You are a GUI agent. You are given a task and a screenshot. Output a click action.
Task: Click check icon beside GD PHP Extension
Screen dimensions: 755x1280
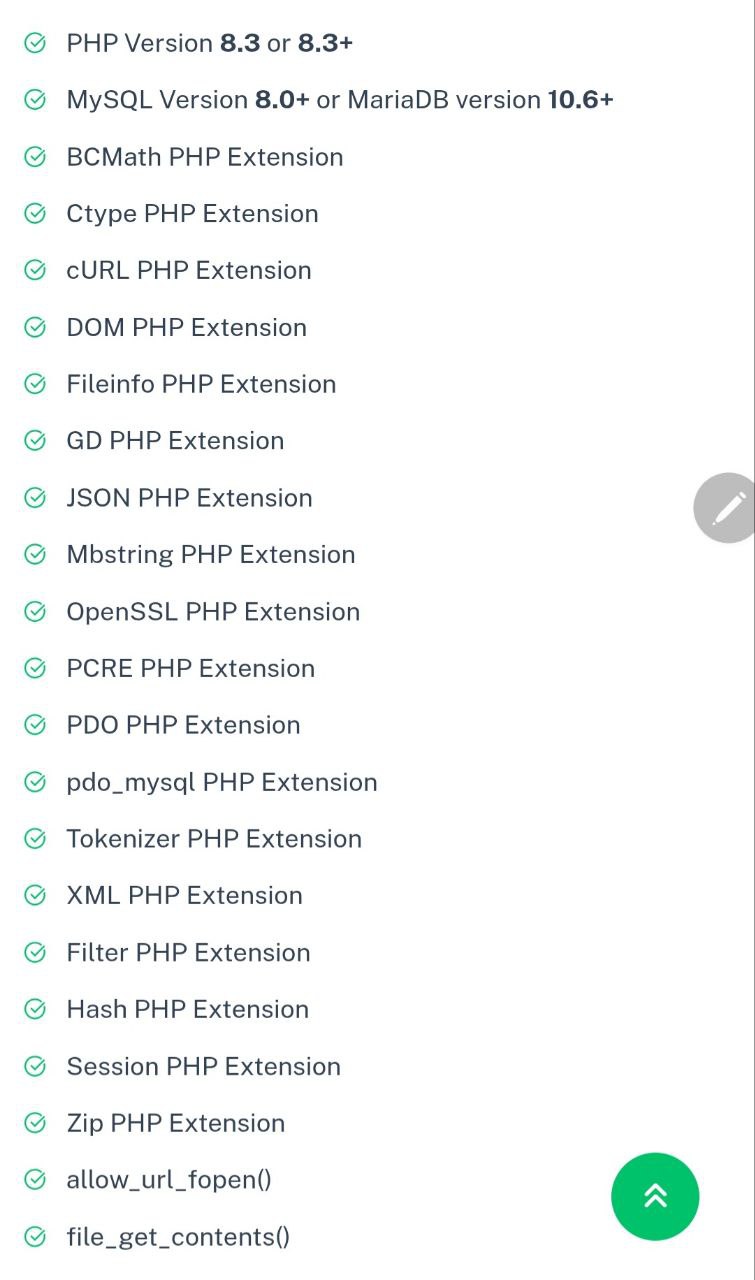point(35,441)
